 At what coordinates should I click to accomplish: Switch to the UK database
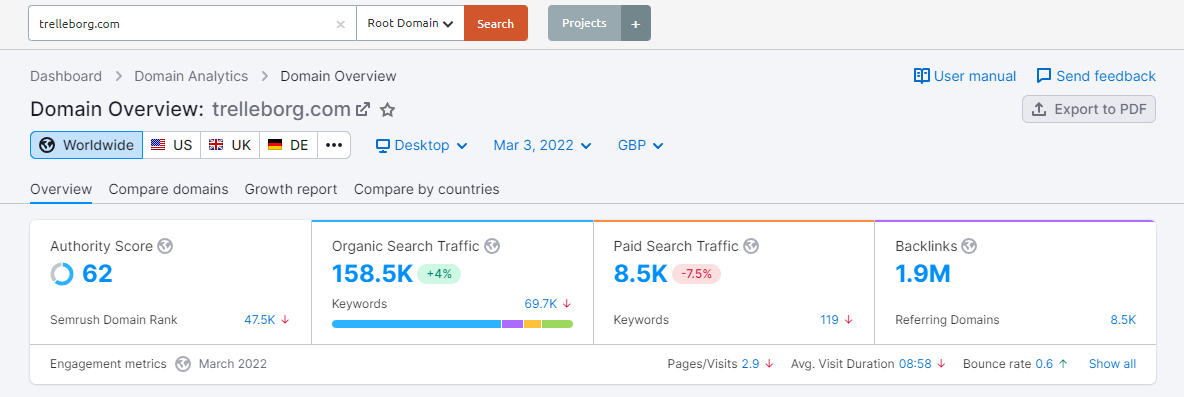[230, 145]
